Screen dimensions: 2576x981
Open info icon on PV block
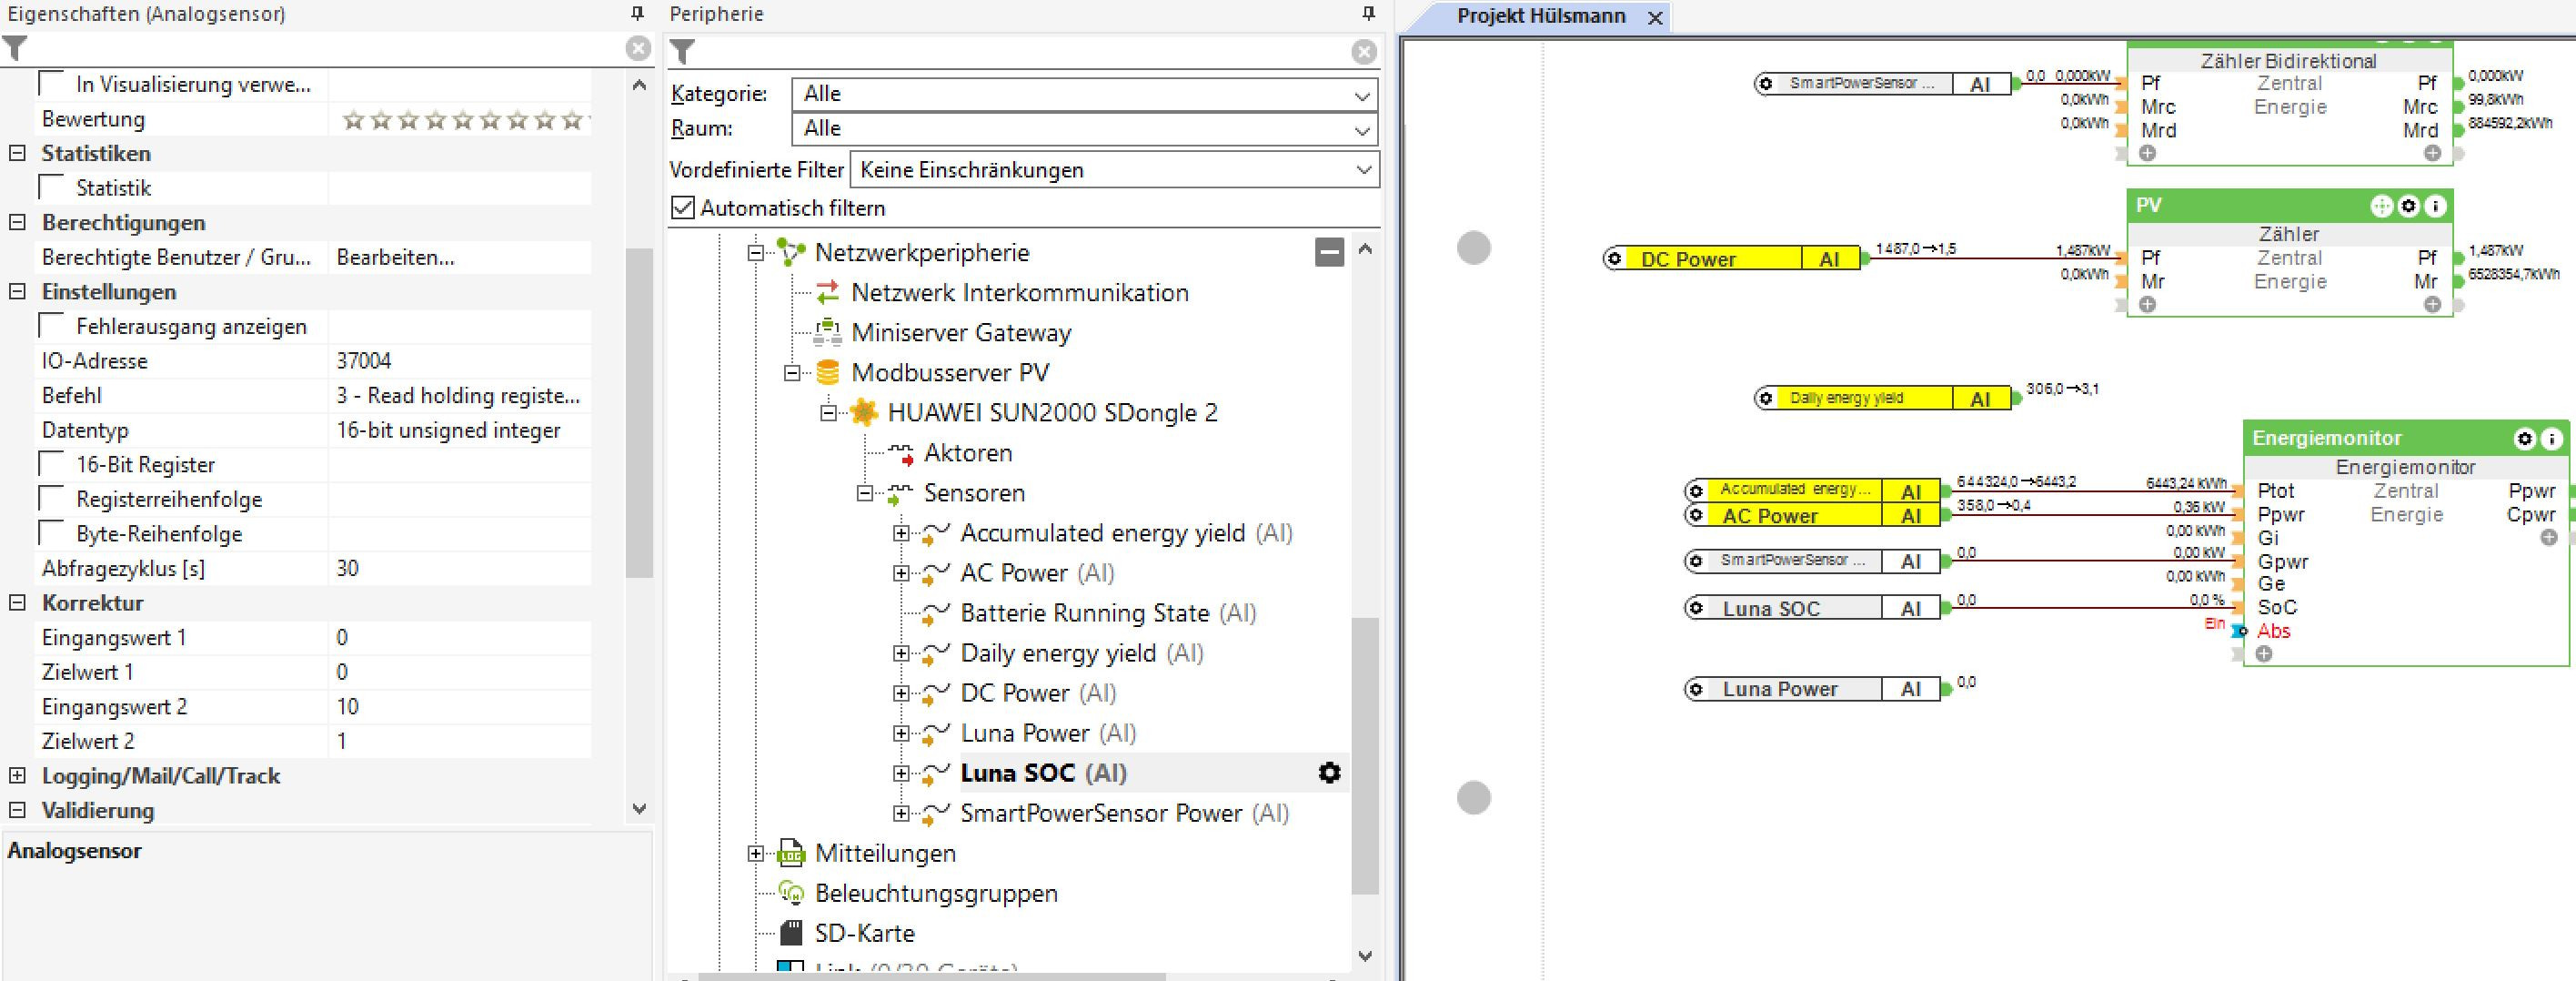tap(2436, 206)
